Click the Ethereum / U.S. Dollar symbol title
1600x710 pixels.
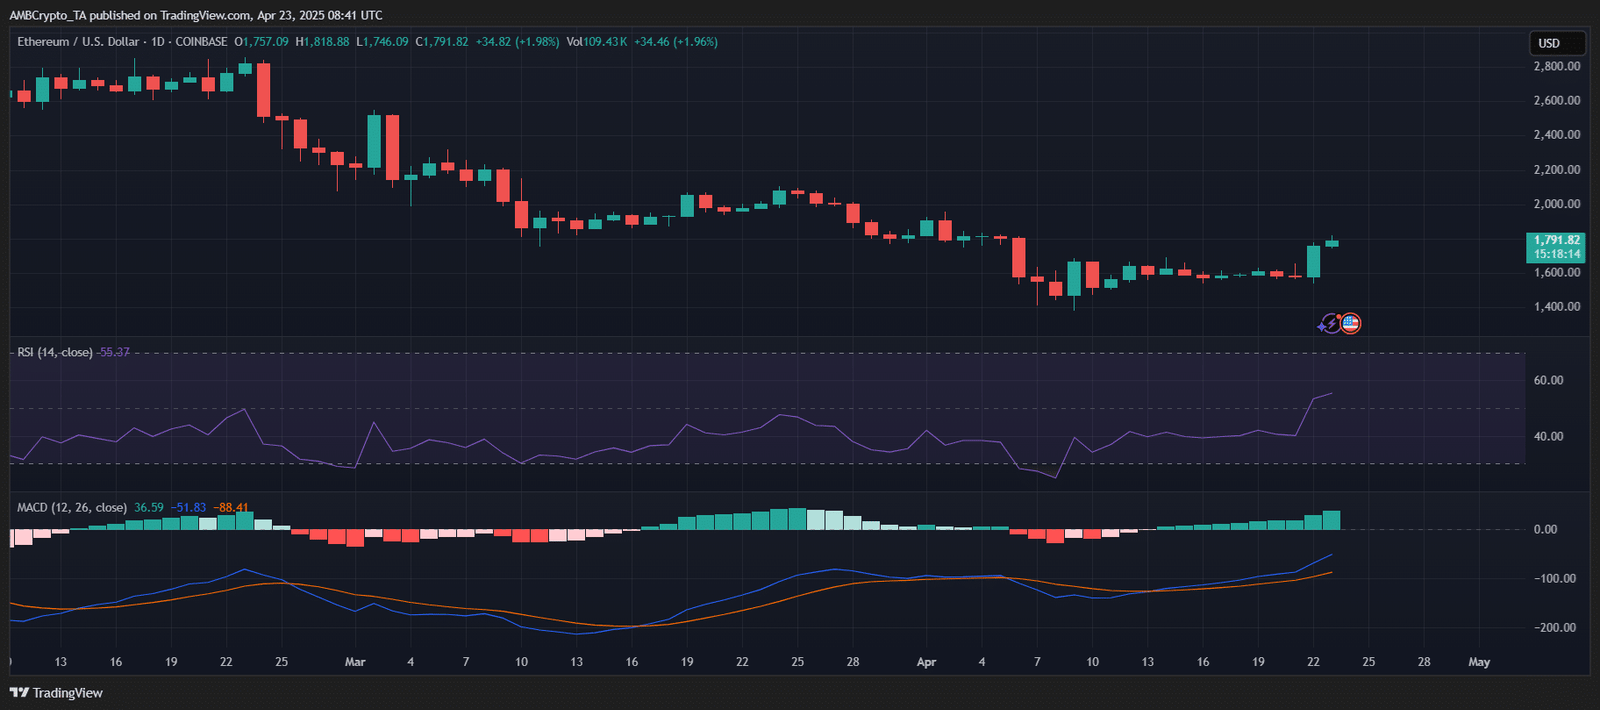tap(78, 42)
